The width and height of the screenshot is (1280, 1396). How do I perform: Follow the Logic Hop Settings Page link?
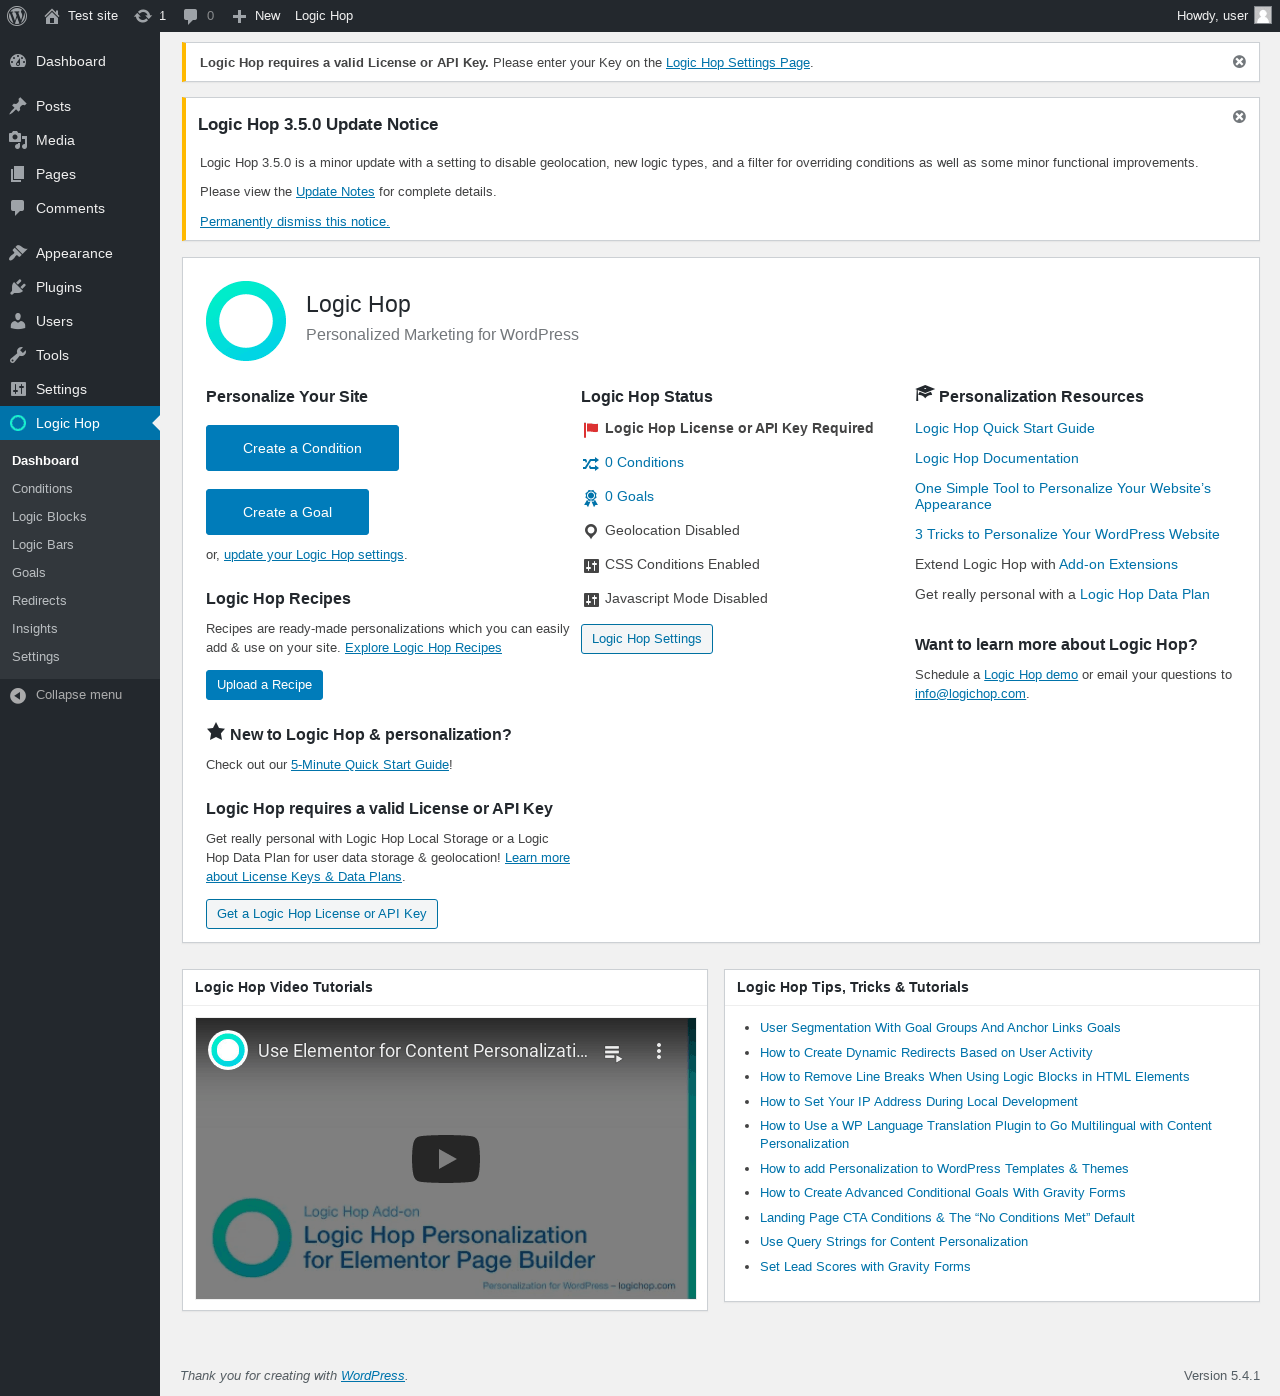pos(738,63)
